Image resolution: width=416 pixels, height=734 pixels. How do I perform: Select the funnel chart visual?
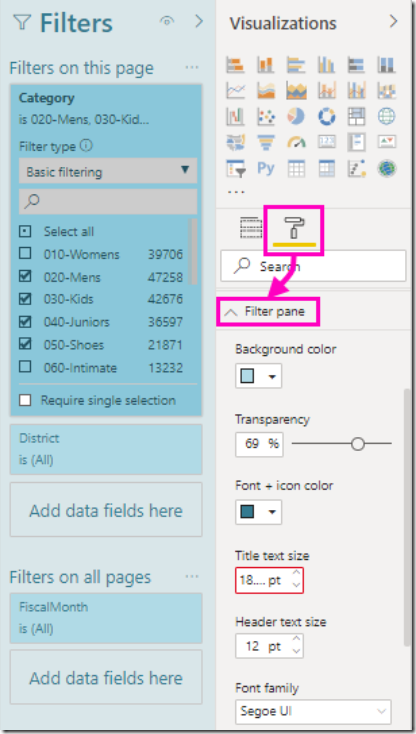coord(265,142)
